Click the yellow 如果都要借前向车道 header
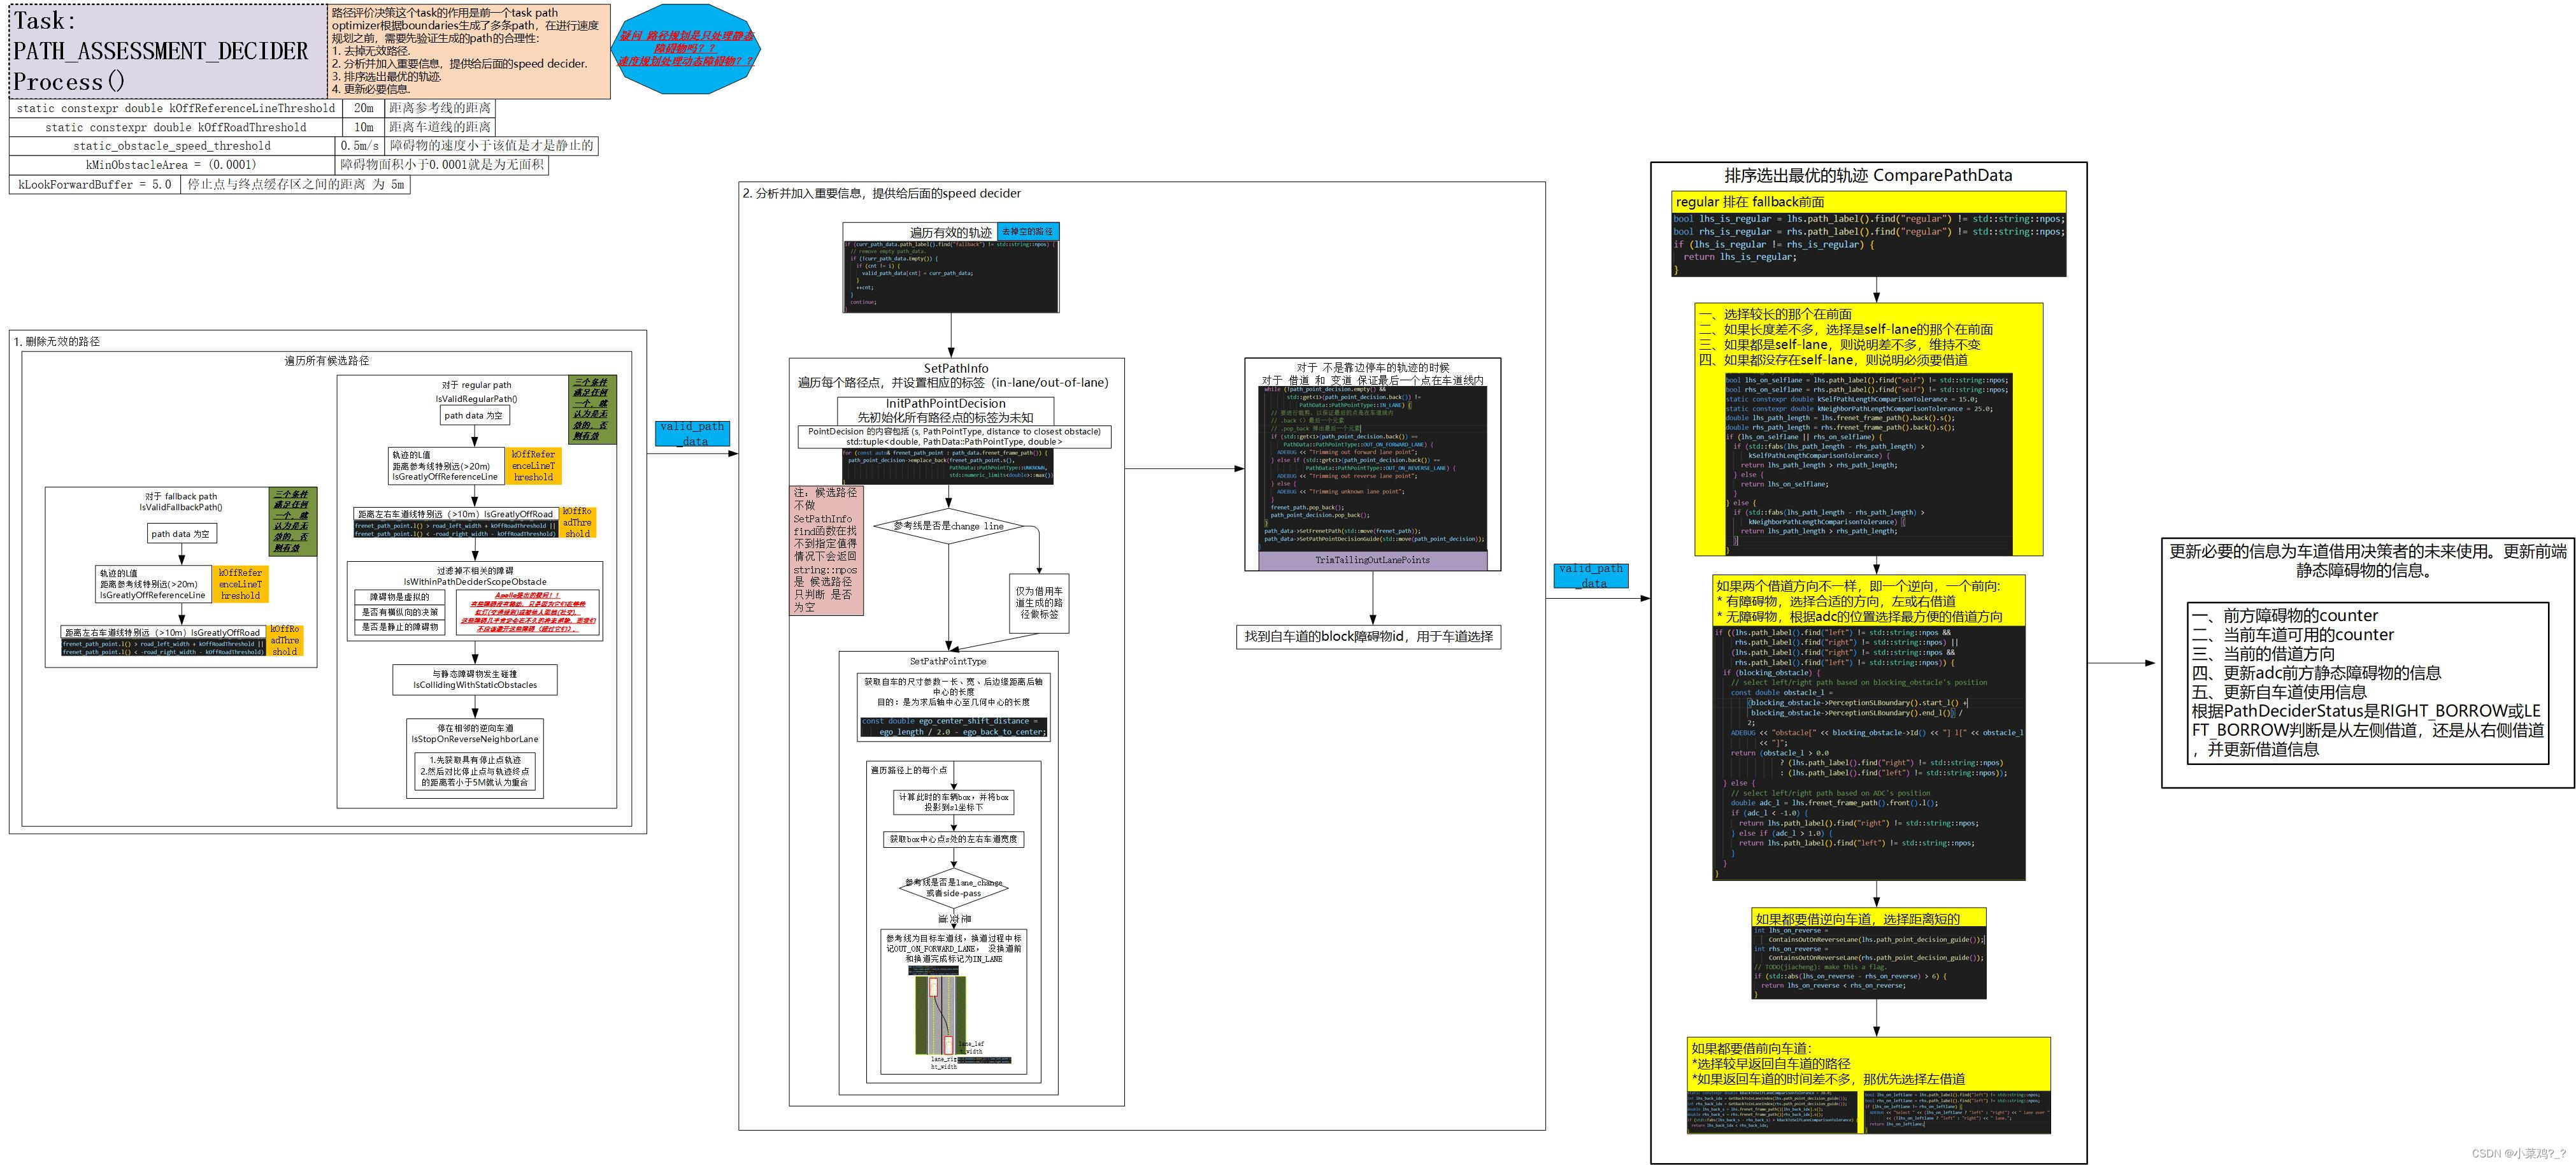Screen dimensions: 2576x1165 1868,1063
